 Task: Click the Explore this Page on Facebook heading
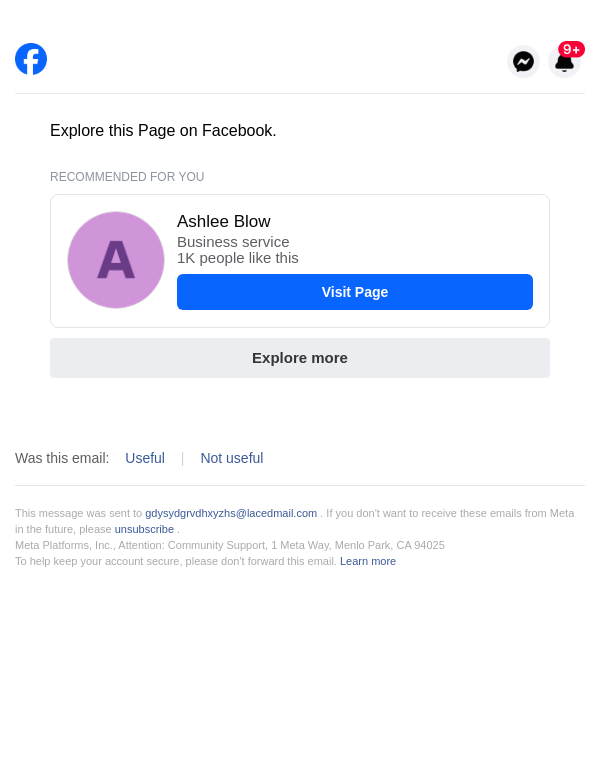click(163, 131)
